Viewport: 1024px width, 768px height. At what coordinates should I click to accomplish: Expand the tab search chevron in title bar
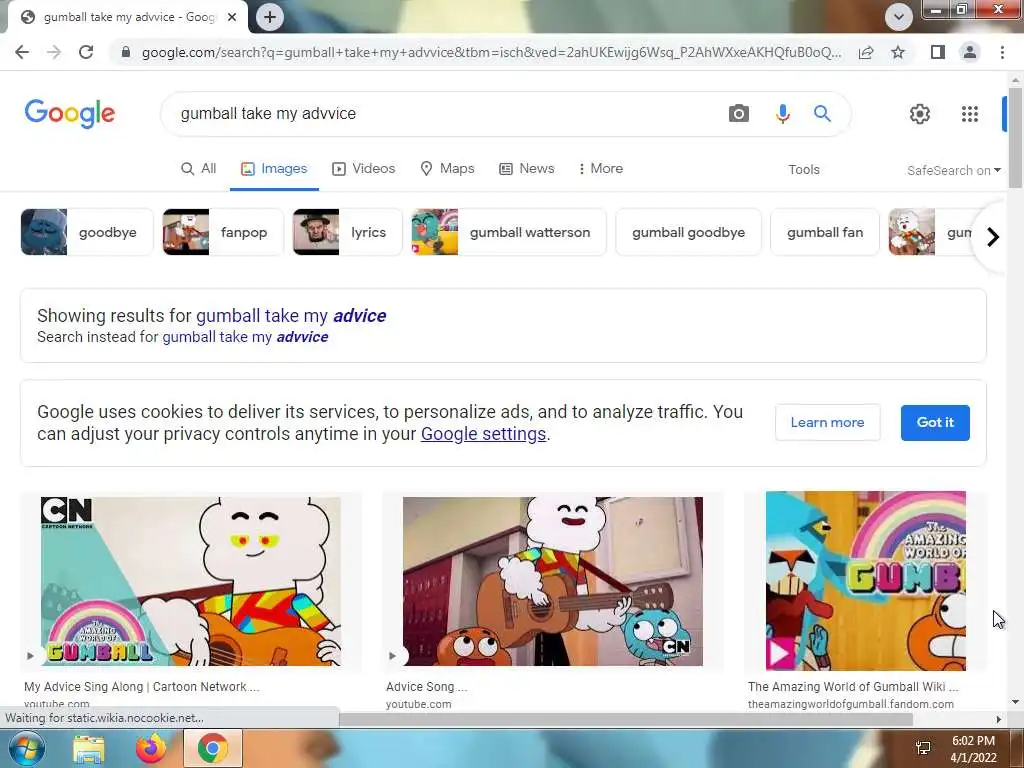899,17
